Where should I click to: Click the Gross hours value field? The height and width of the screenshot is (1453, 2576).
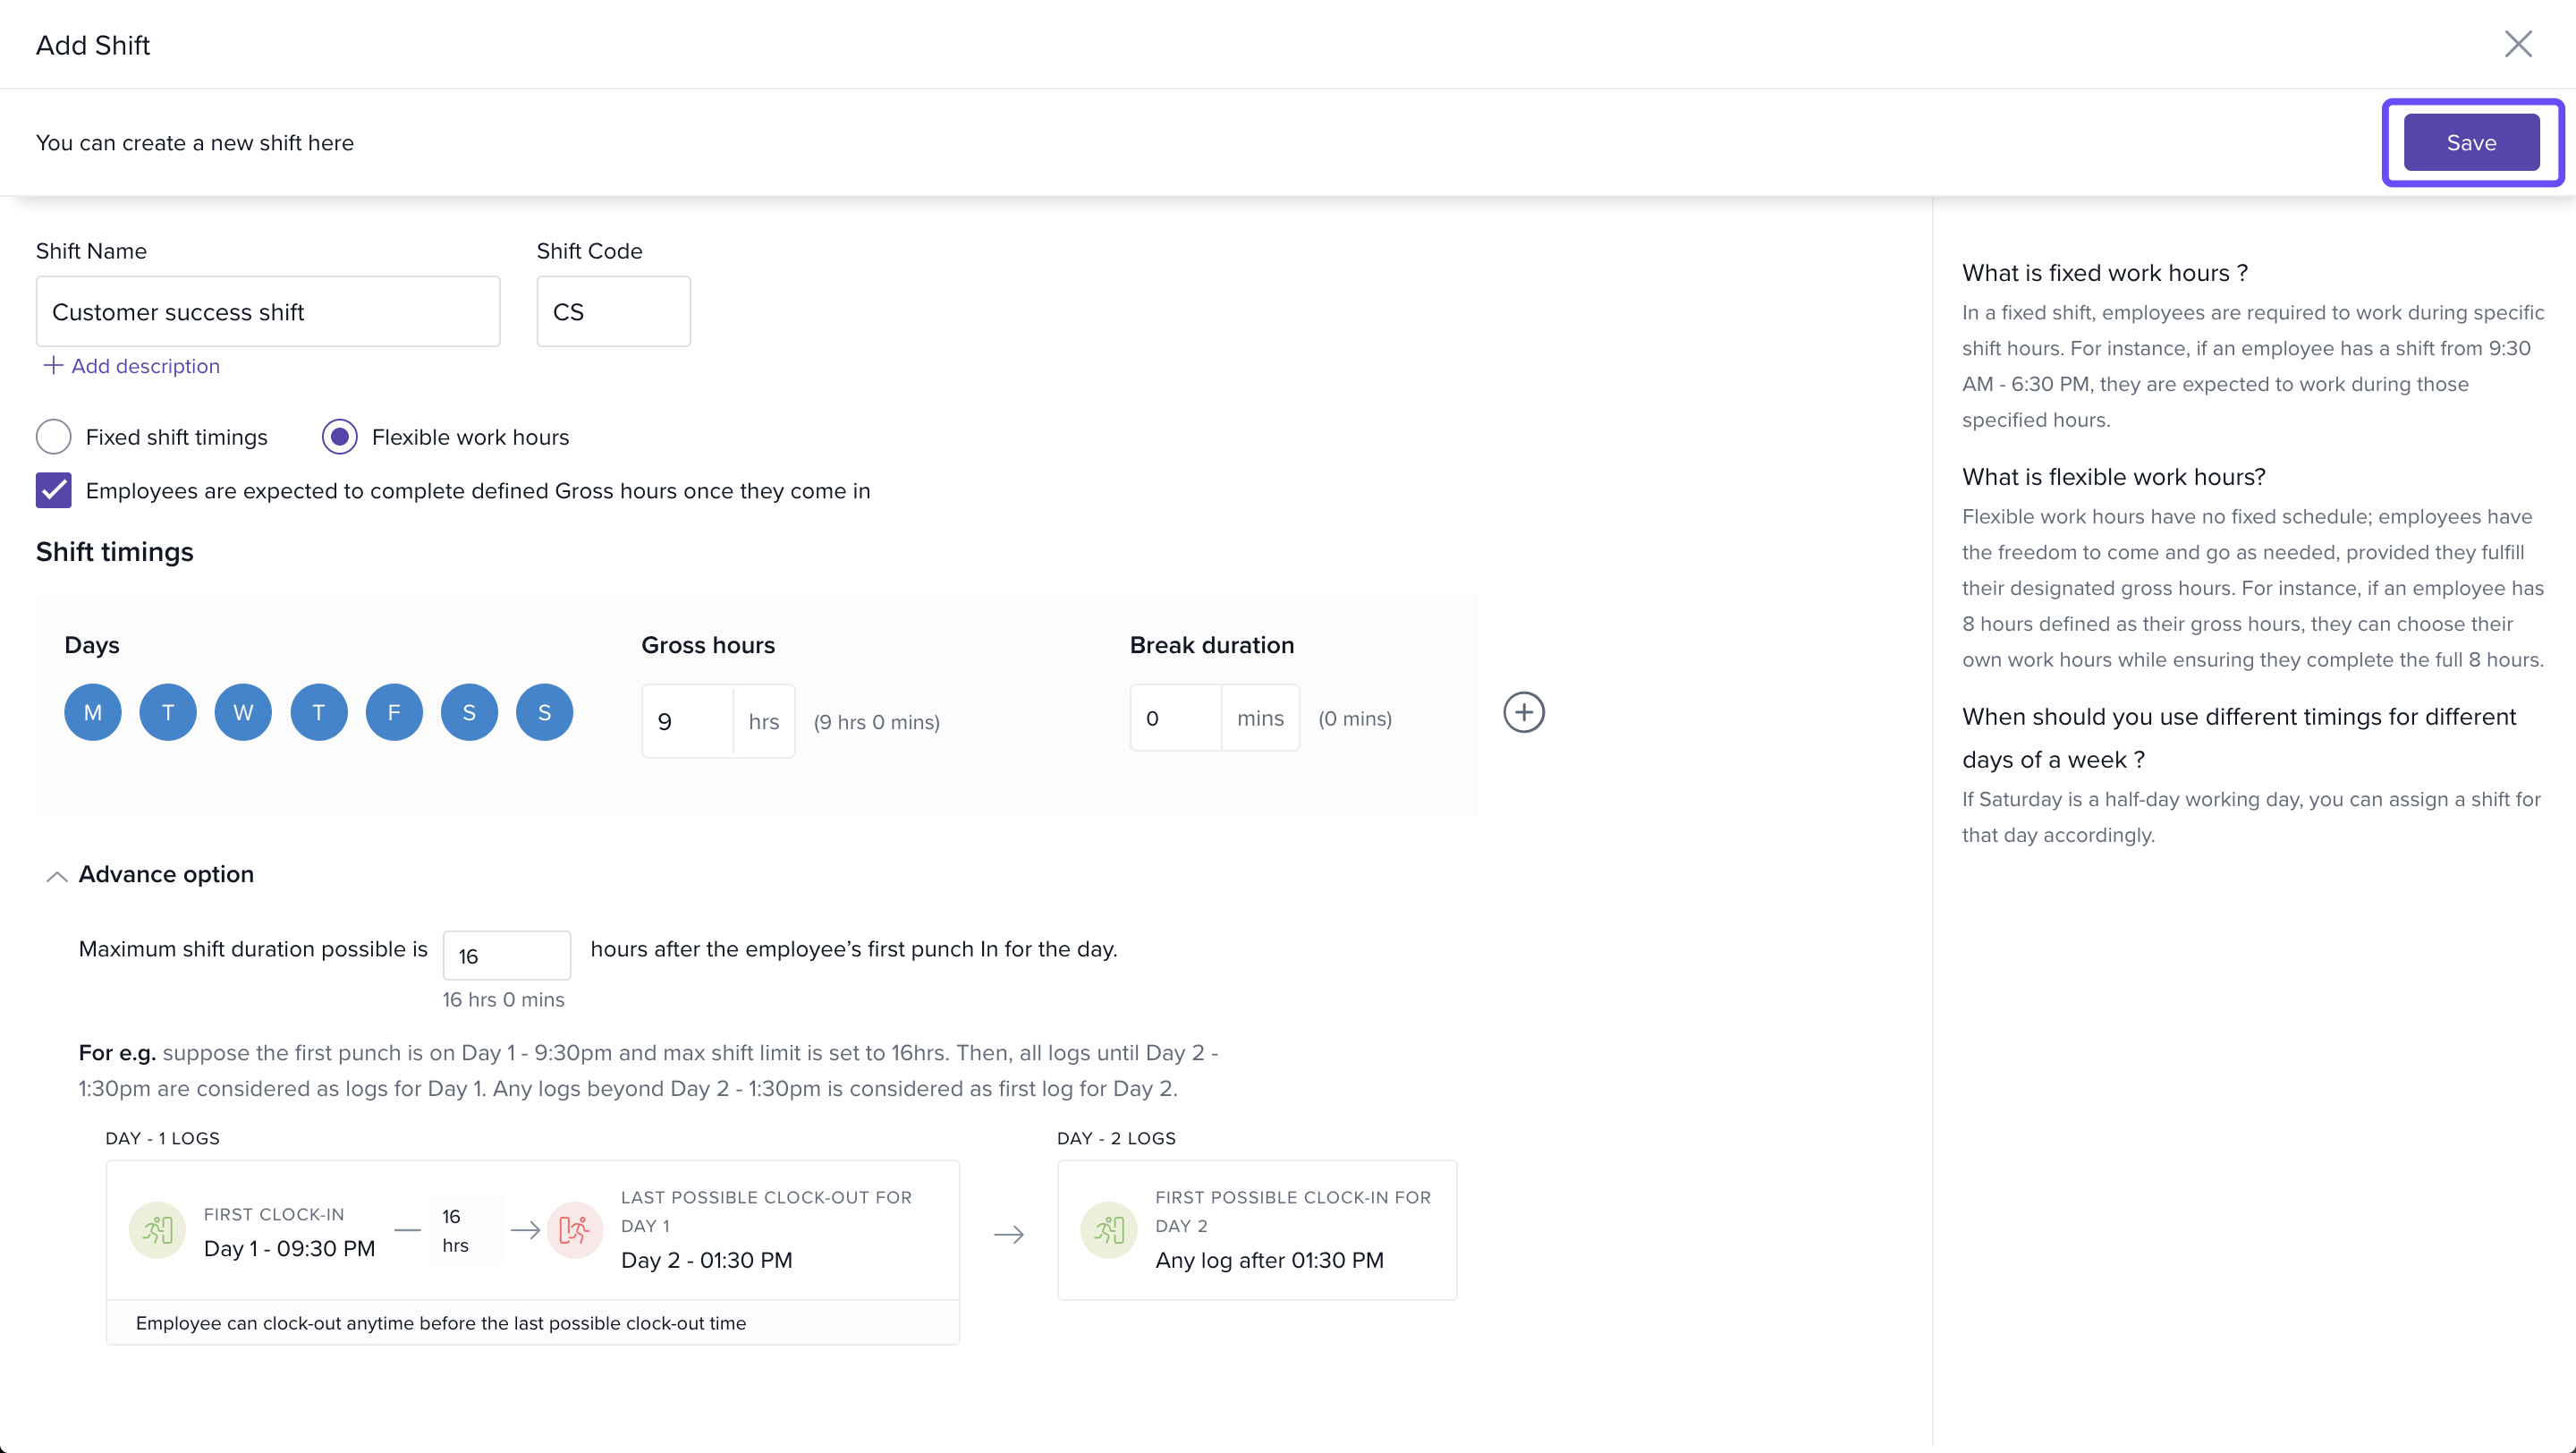(x=688, y=722)
